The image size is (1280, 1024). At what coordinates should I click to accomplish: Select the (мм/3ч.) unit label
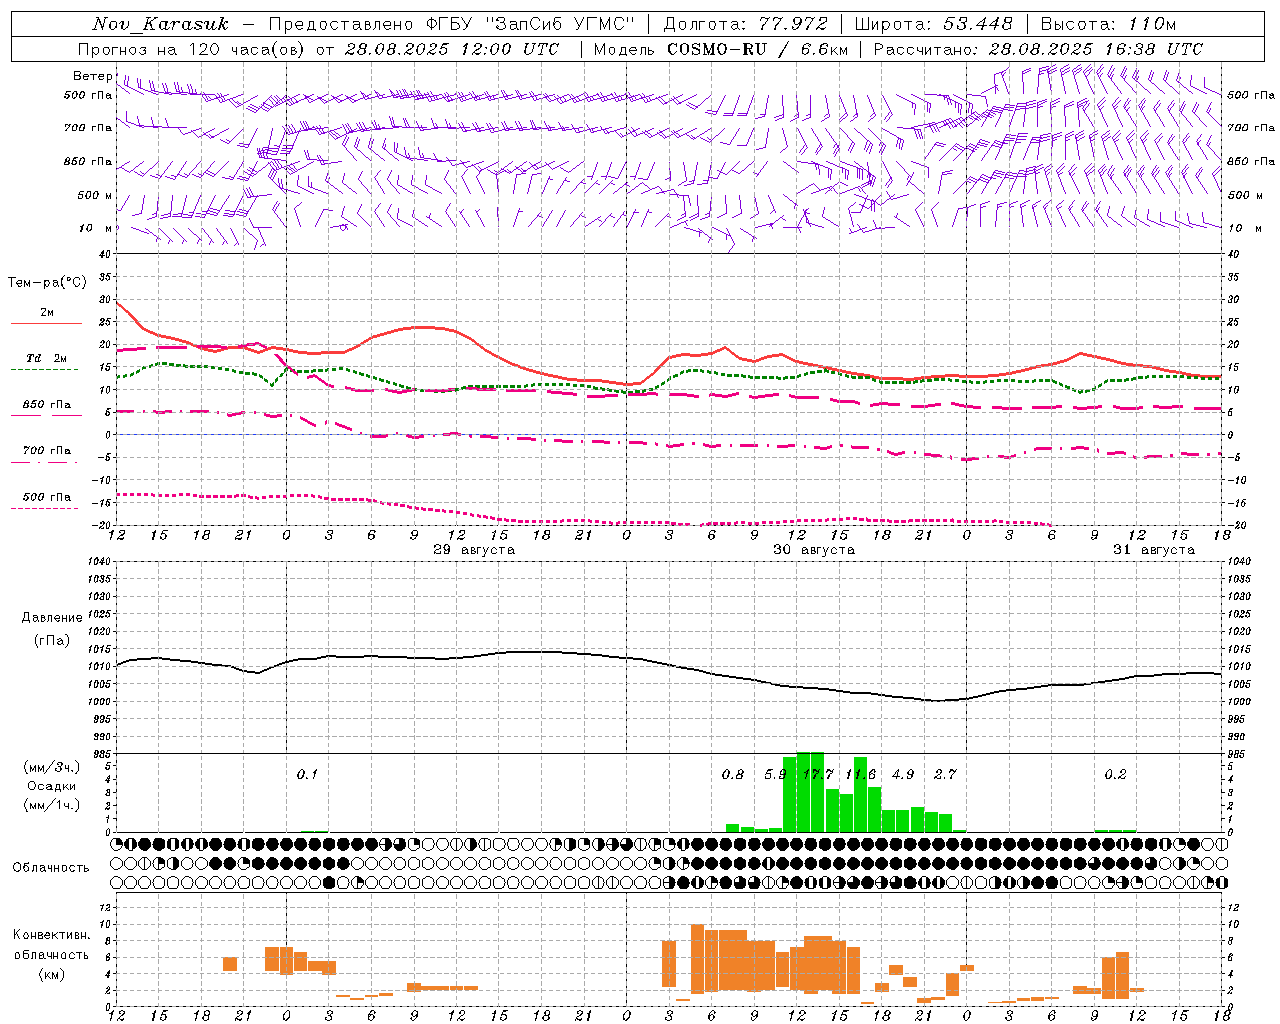52,767
